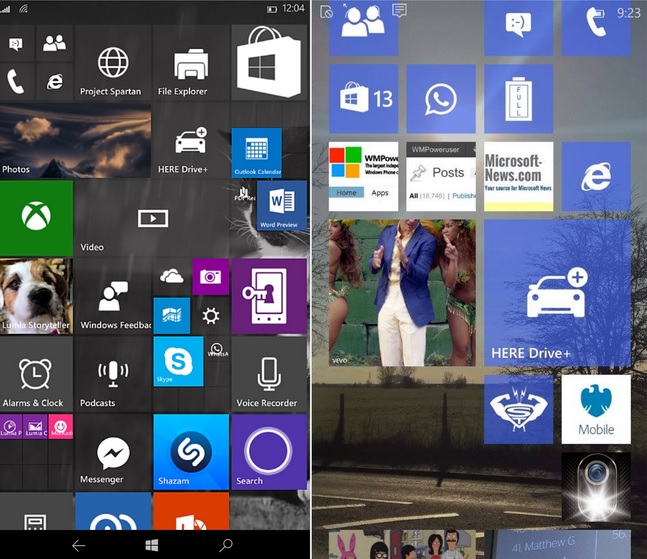Open the Shazam app tile
Viewport: 647px width, 559px height.
coord(191,452)
